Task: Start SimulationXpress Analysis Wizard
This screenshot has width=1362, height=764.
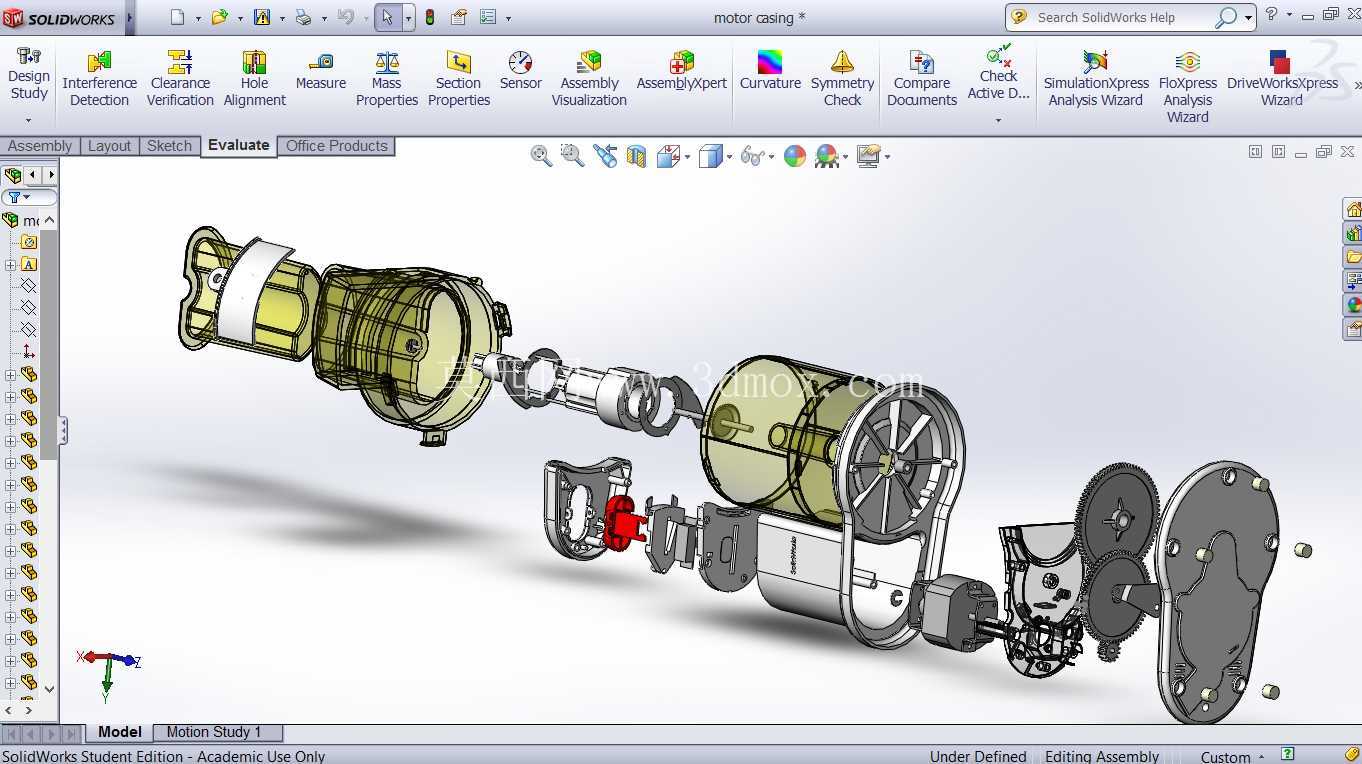Action: pos(1096,78)
